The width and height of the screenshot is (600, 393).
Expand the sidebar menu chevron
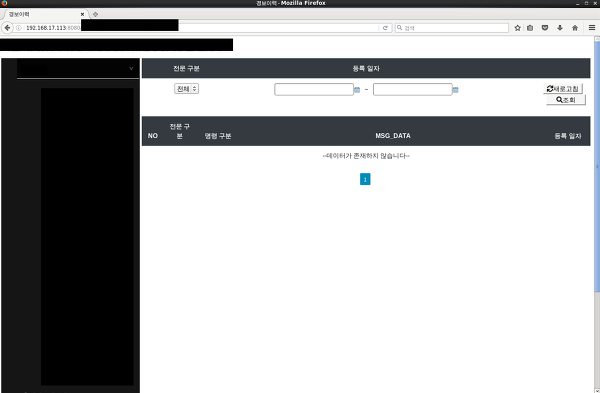(131, 68)
